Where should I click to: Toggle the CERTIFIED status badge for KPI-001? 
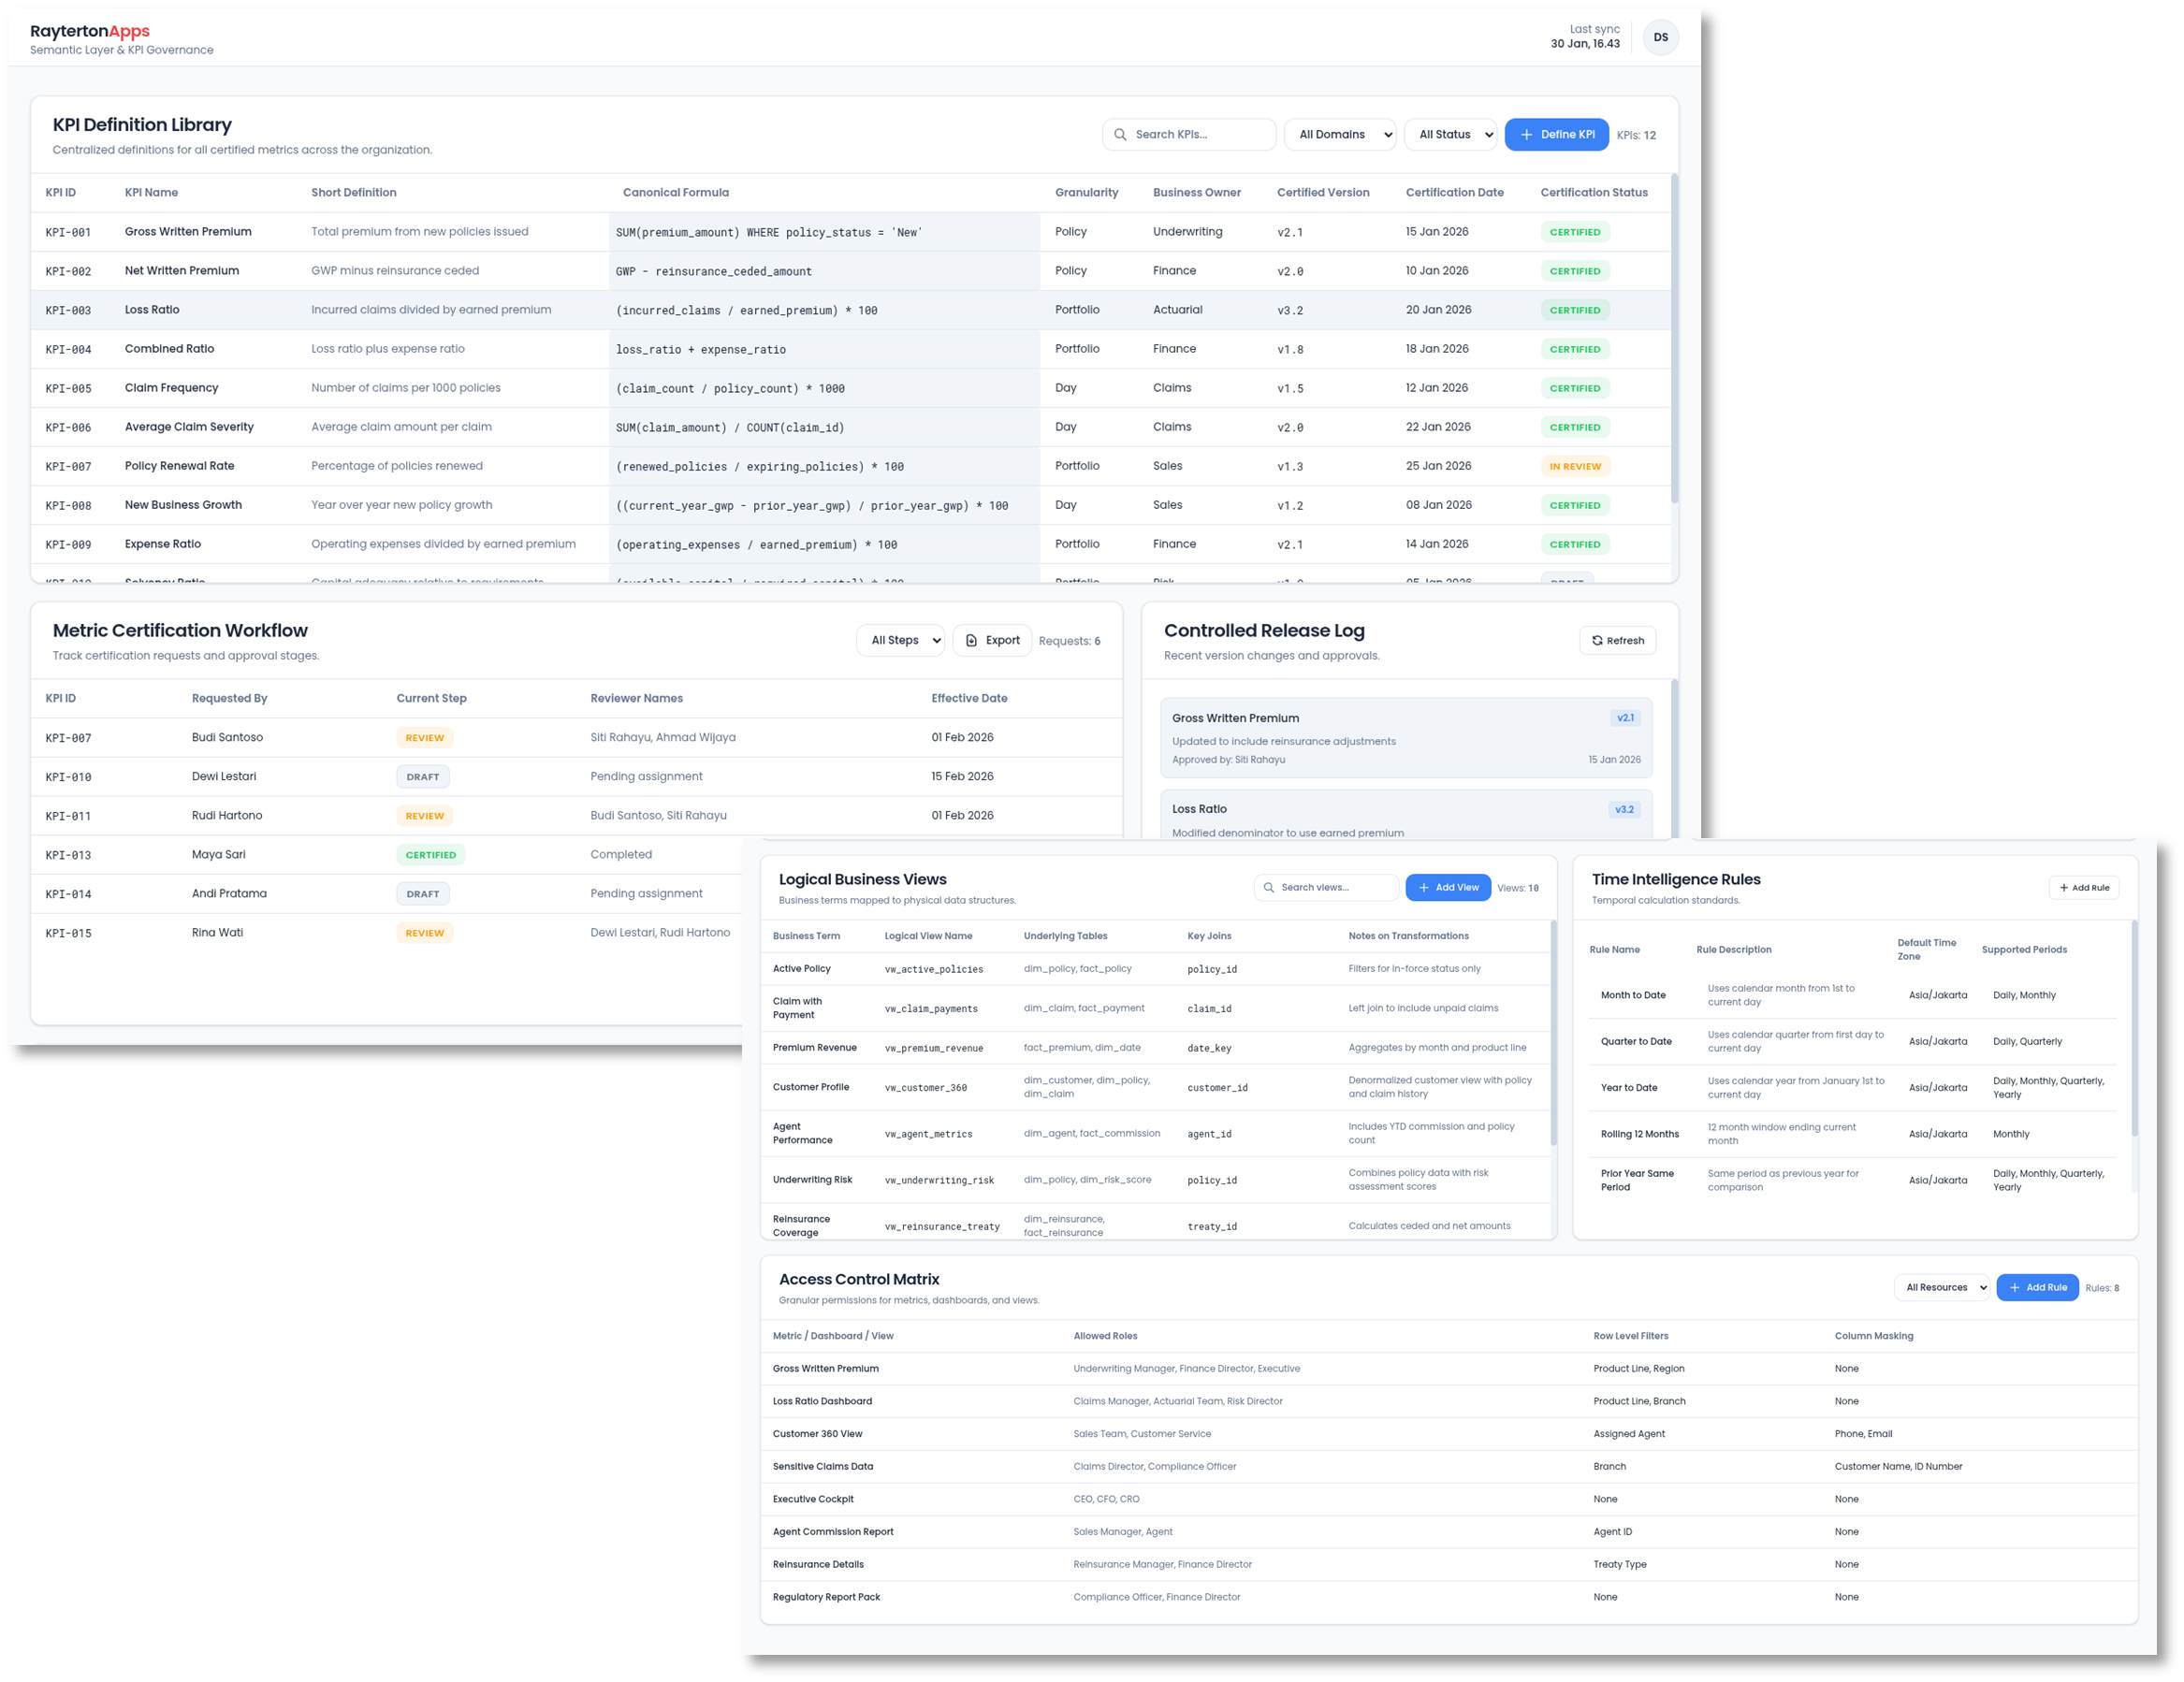coord(1575,231)
